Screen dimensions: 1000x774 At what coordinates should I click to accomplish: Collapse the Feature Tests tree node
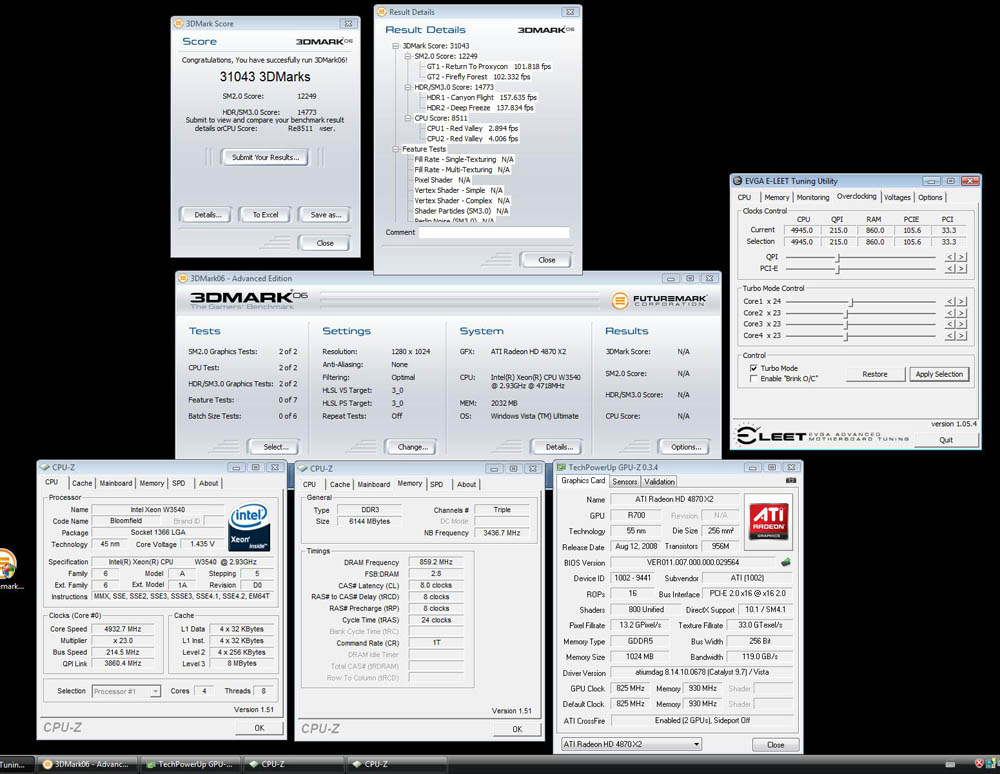(x=395, y=149)
